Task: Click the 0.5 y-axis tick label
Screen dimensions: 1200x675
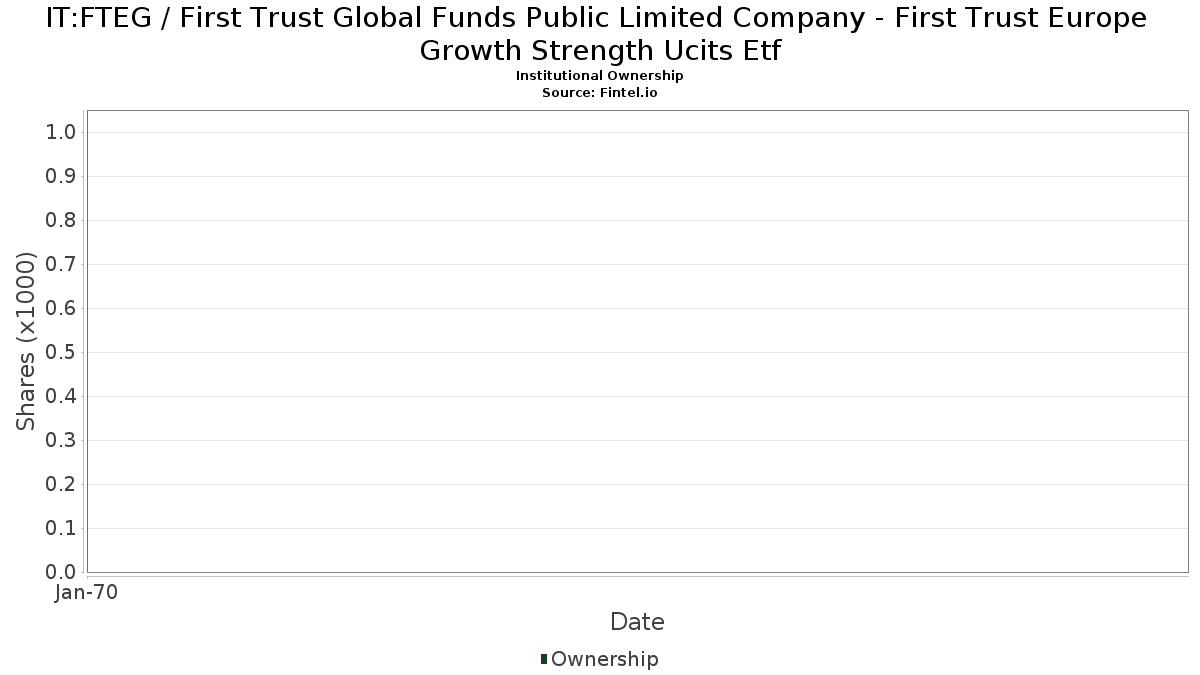Action: (x=63, y=353)
